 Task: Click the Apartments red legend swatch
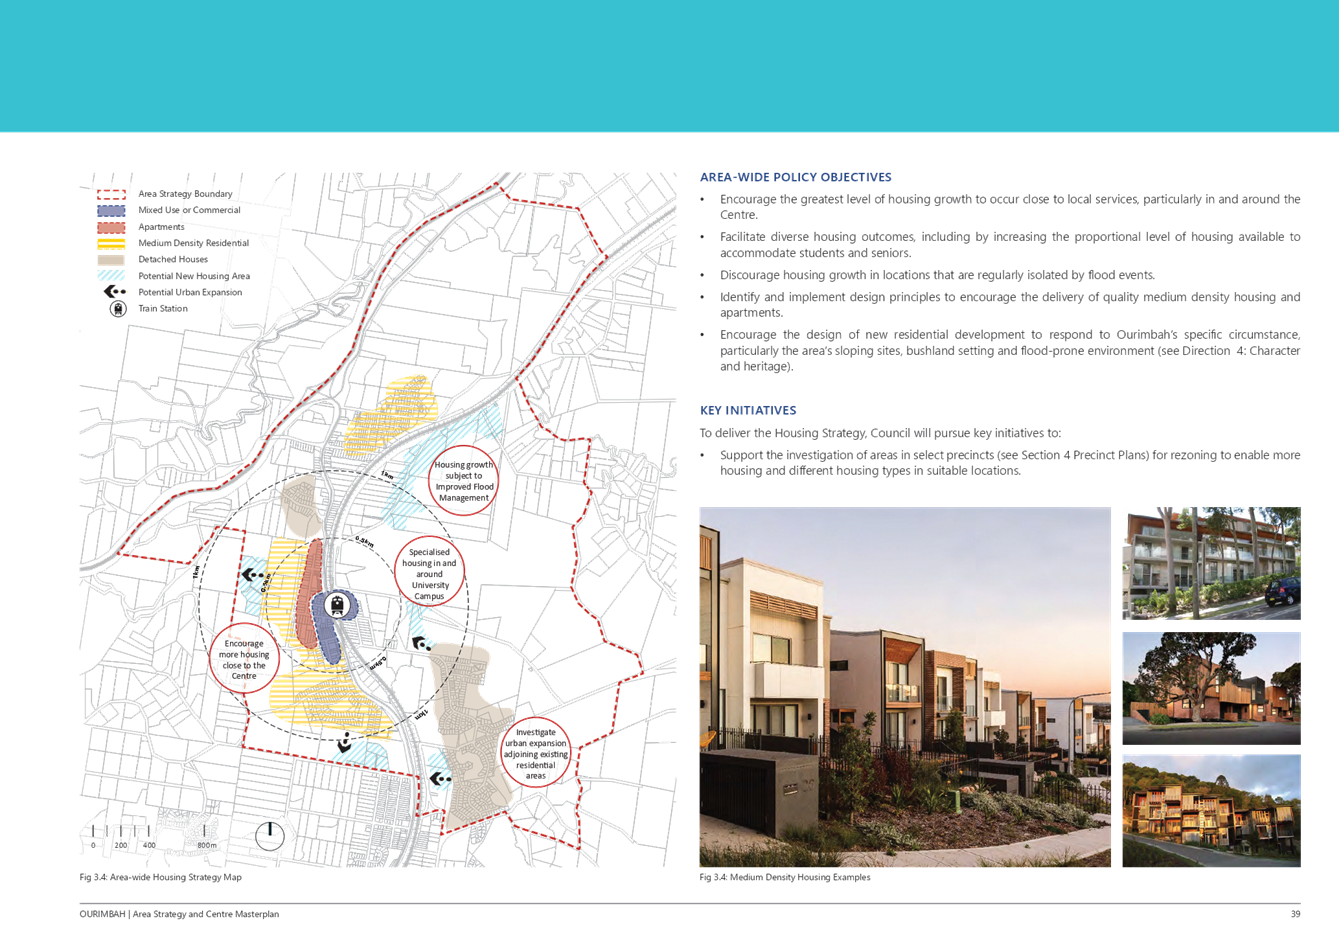111,227
